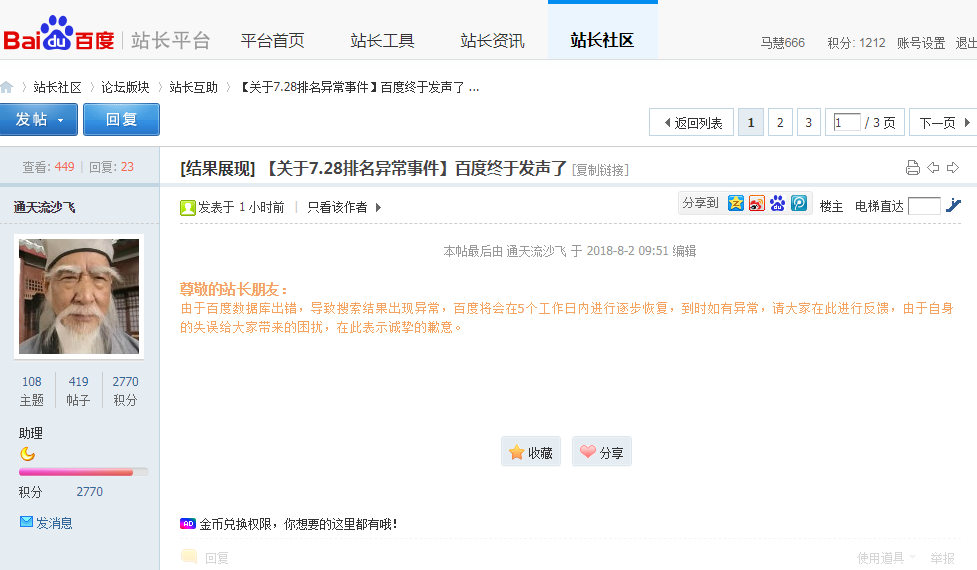Share to Qzone star icon
The image size is (977, 570).
pyautogui.click(x=736, y=203)
